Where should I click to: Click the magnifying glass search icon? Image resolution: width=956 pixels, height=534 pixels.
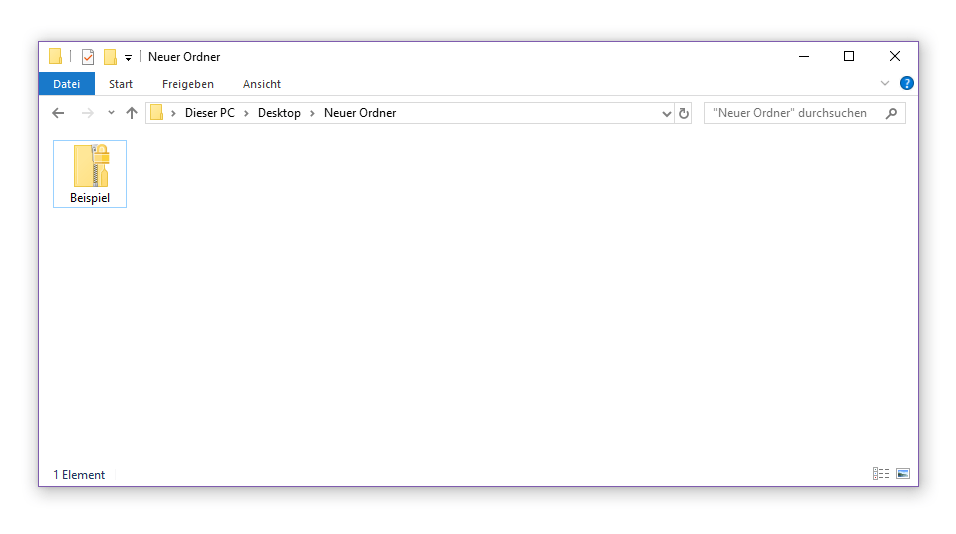tap(891, 113)
